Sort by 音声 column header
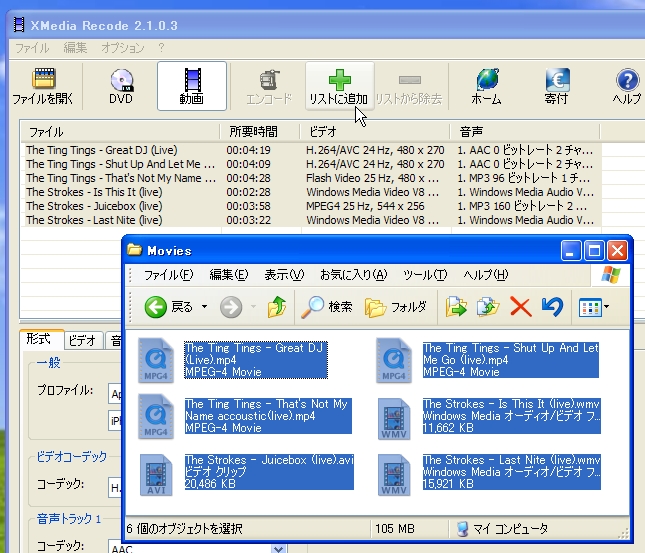 click(x=525, y=132)
